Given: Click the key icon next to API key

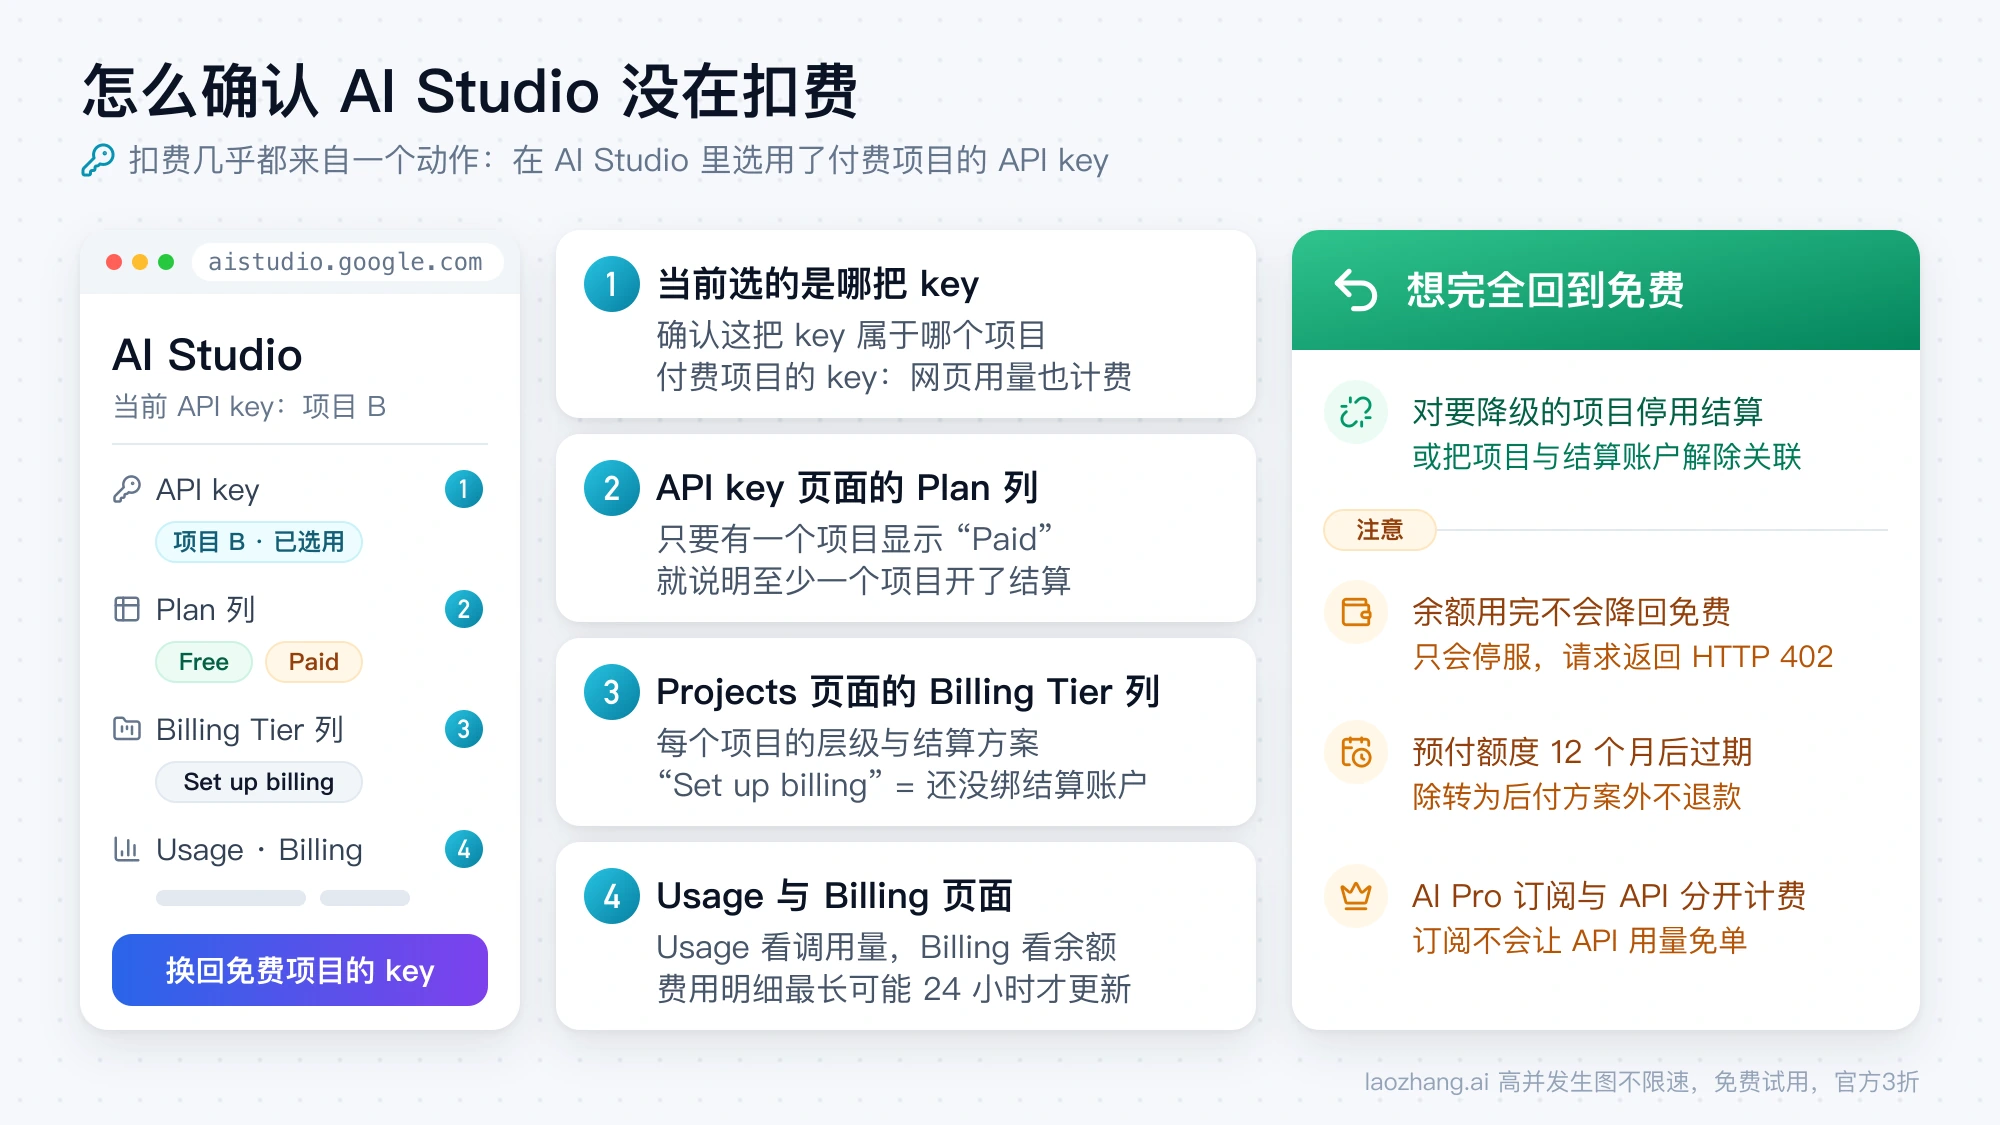Looking at the screenshot, I should [127, 489].
